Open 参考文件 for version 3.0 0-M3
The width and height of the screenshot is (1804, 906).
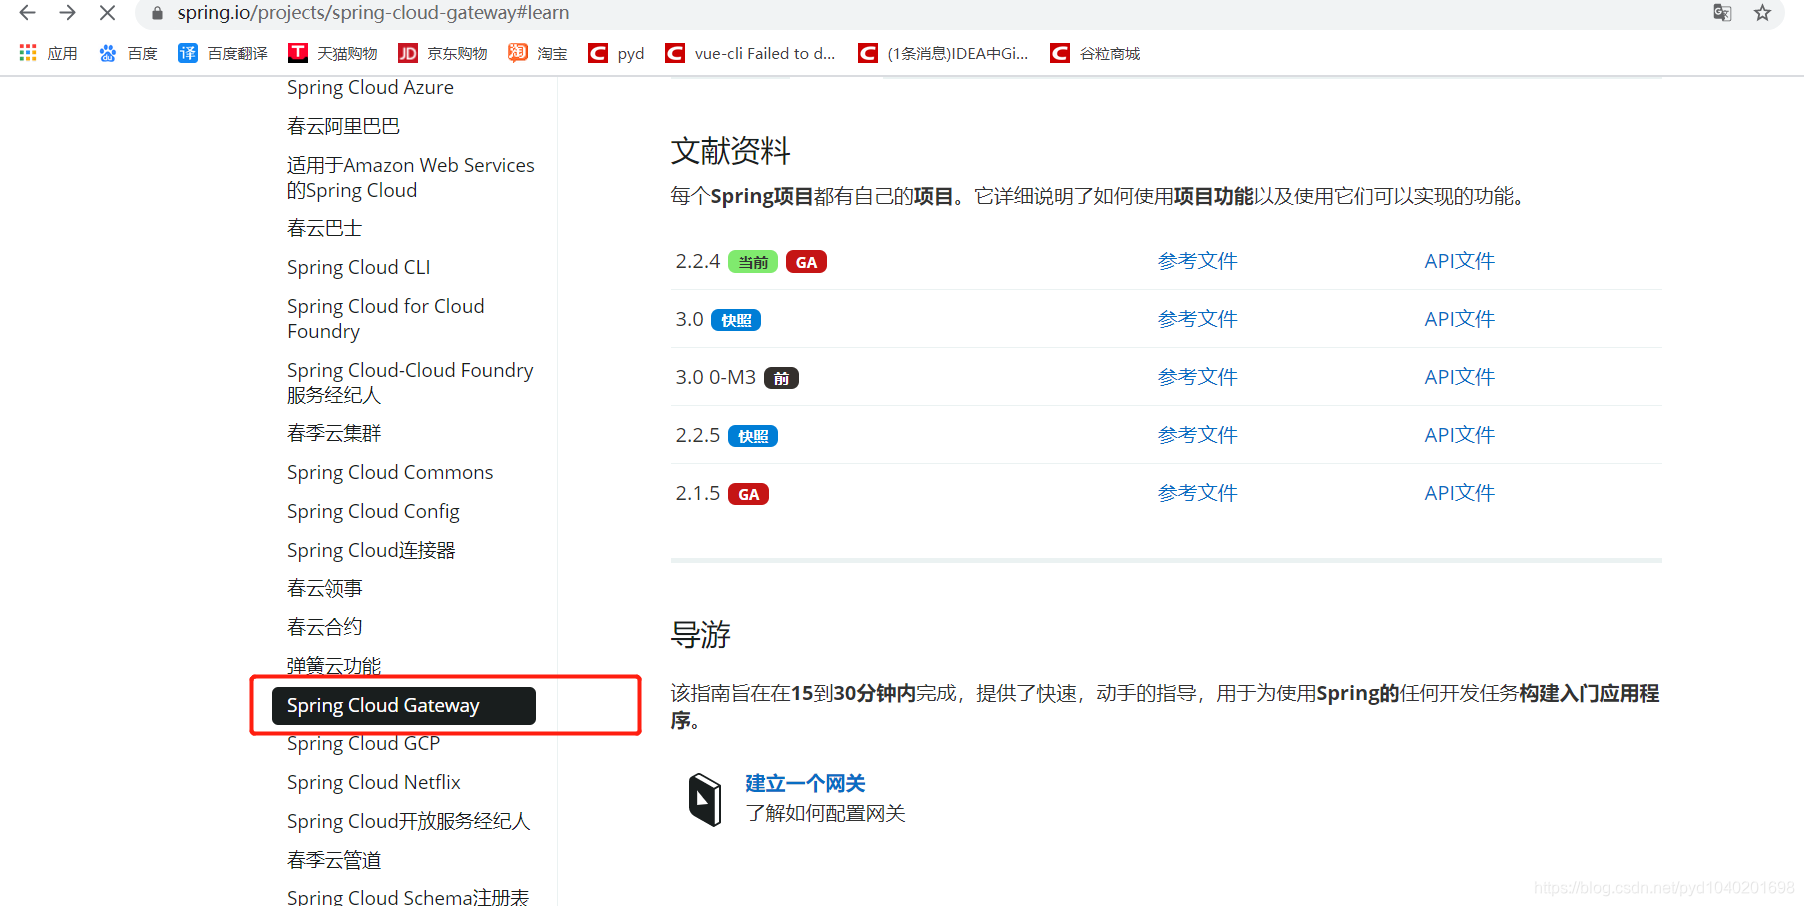[x=1198, y=377]
